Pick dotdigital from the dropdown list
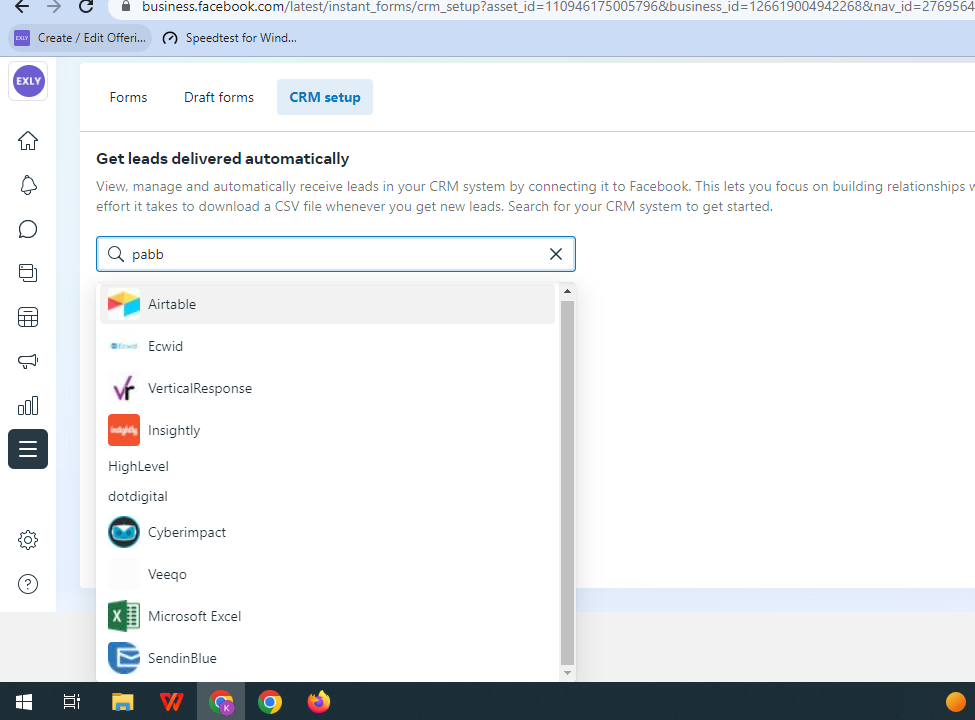Screen dimensions: 975x720 click(327, 496)
